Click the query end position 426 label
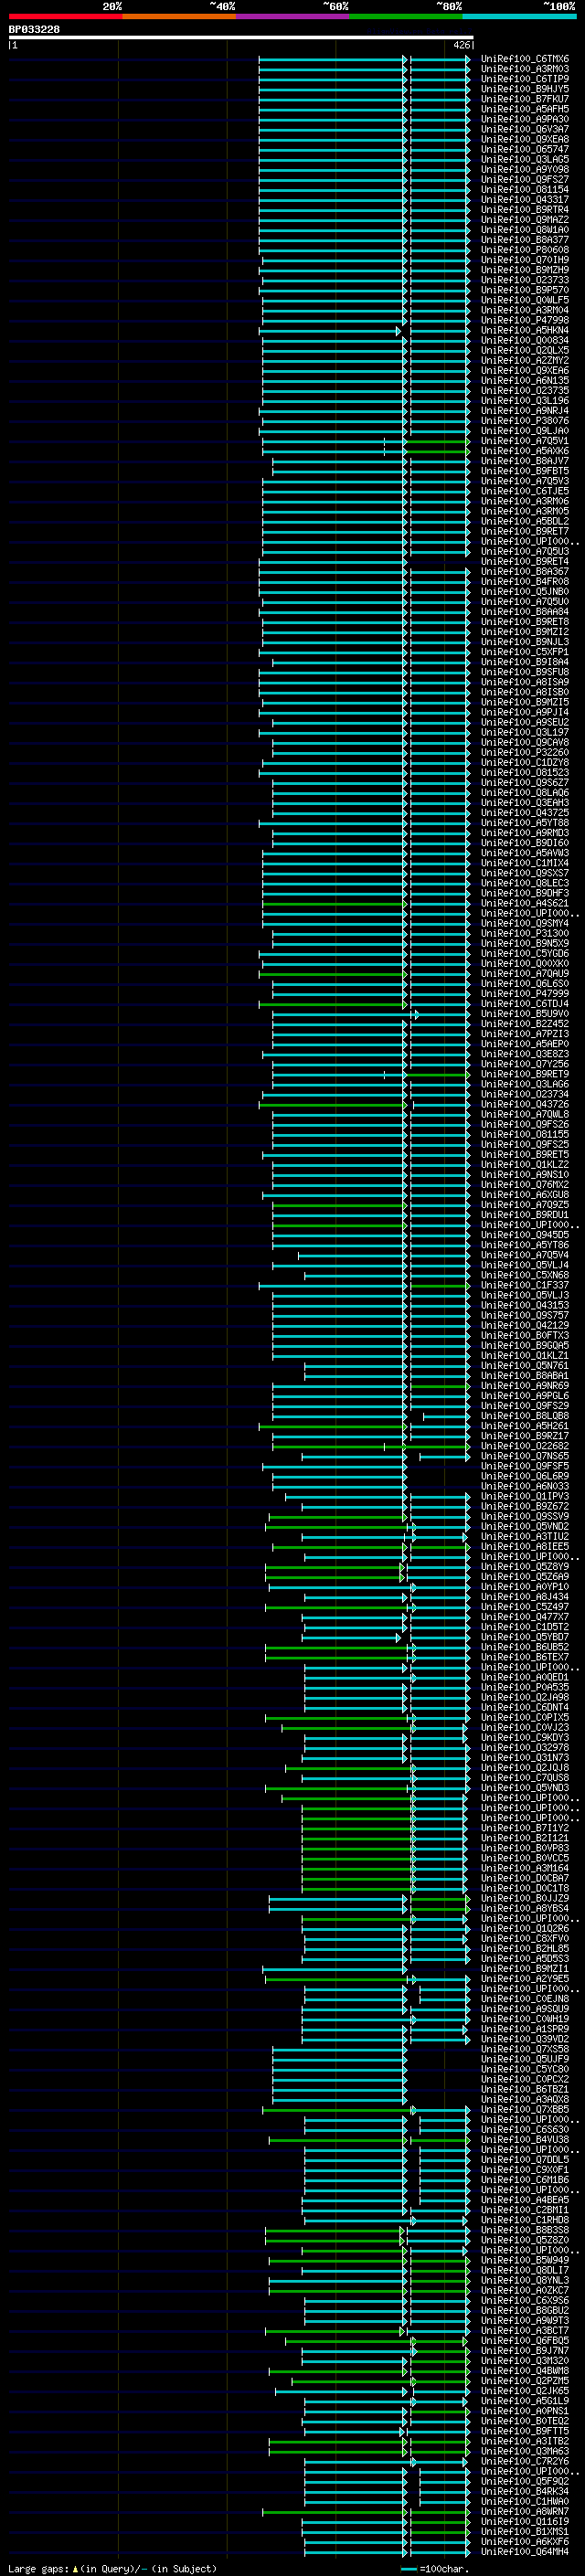This screenshot has width=585, height=2576. [x=461, y=45]
